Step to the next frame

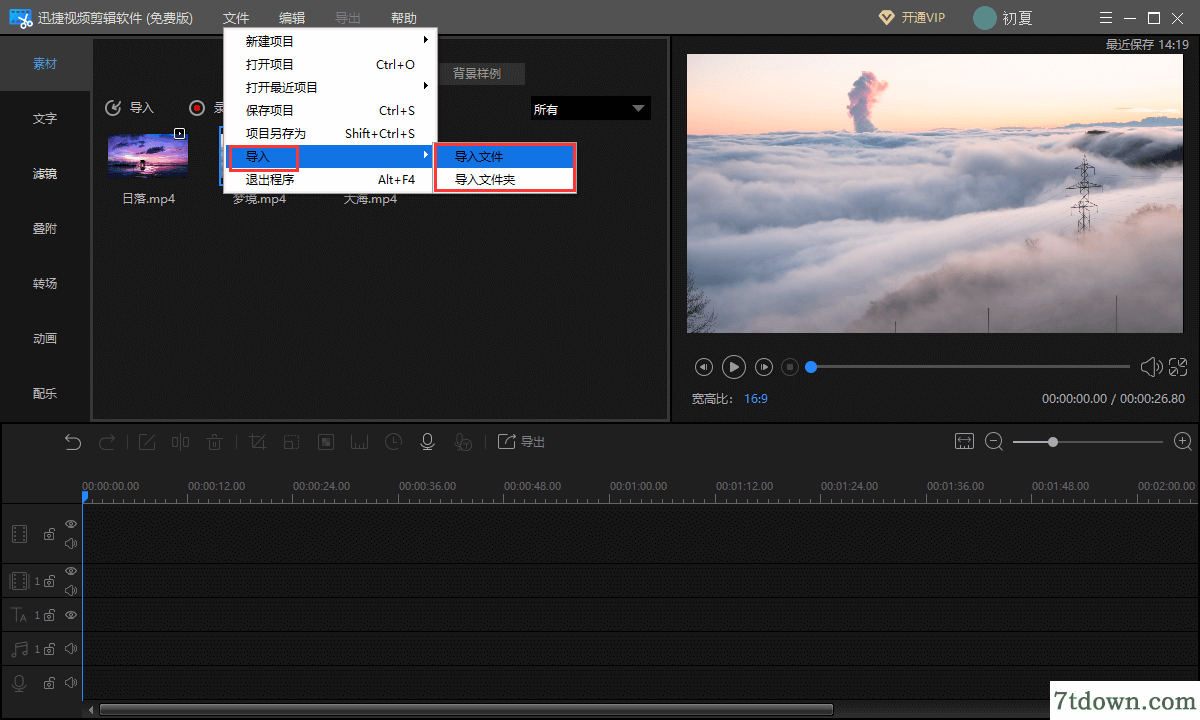point(764,367)
